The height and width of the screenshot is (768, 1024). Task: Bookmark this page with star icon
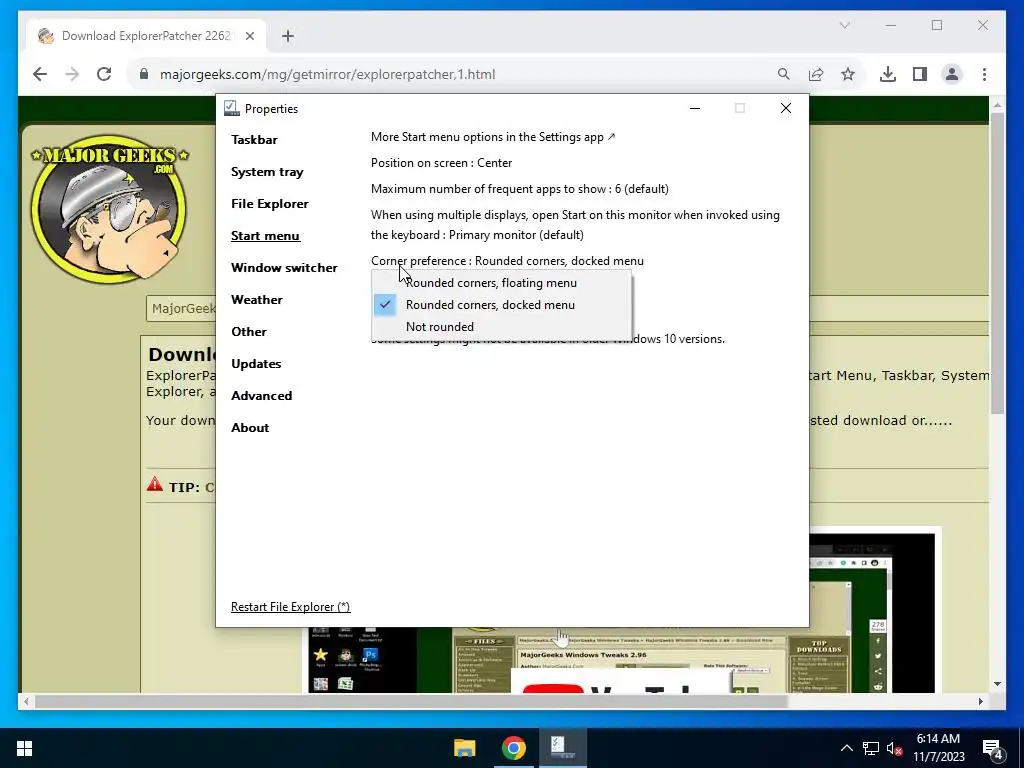pos(848,74)
